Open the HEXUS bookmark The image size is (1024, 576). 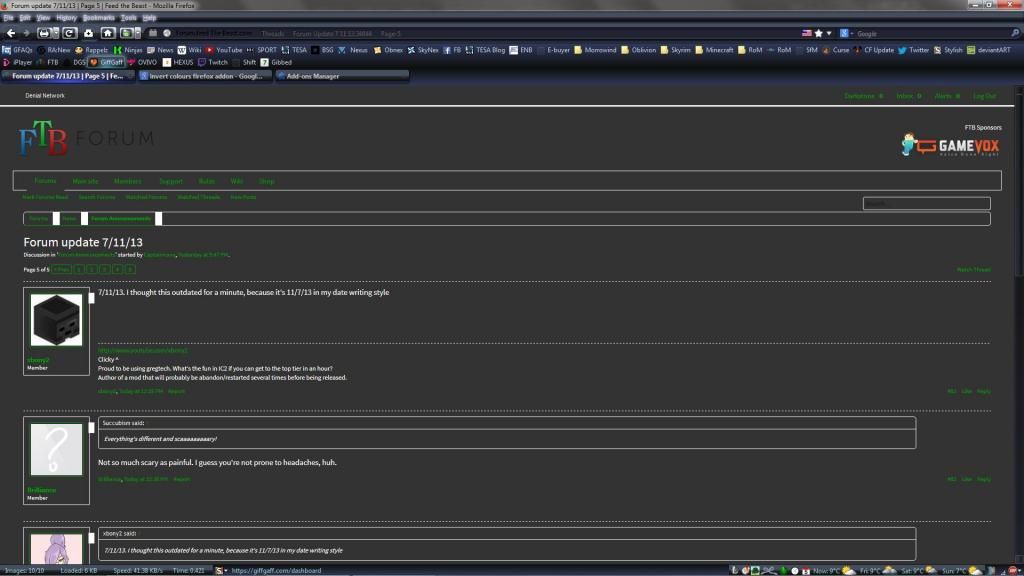178,62
